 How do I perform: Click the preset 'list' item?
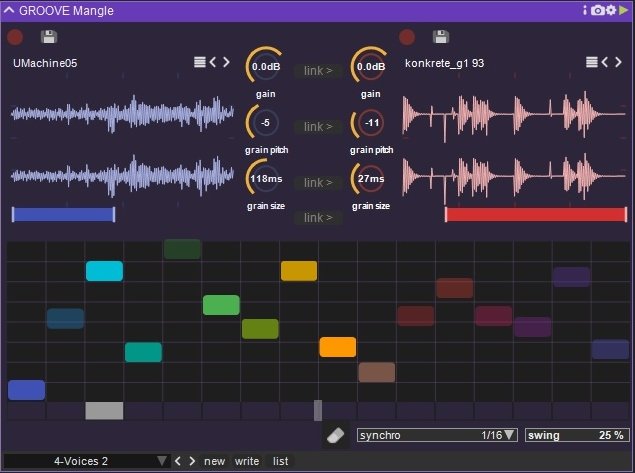point(280,461)
